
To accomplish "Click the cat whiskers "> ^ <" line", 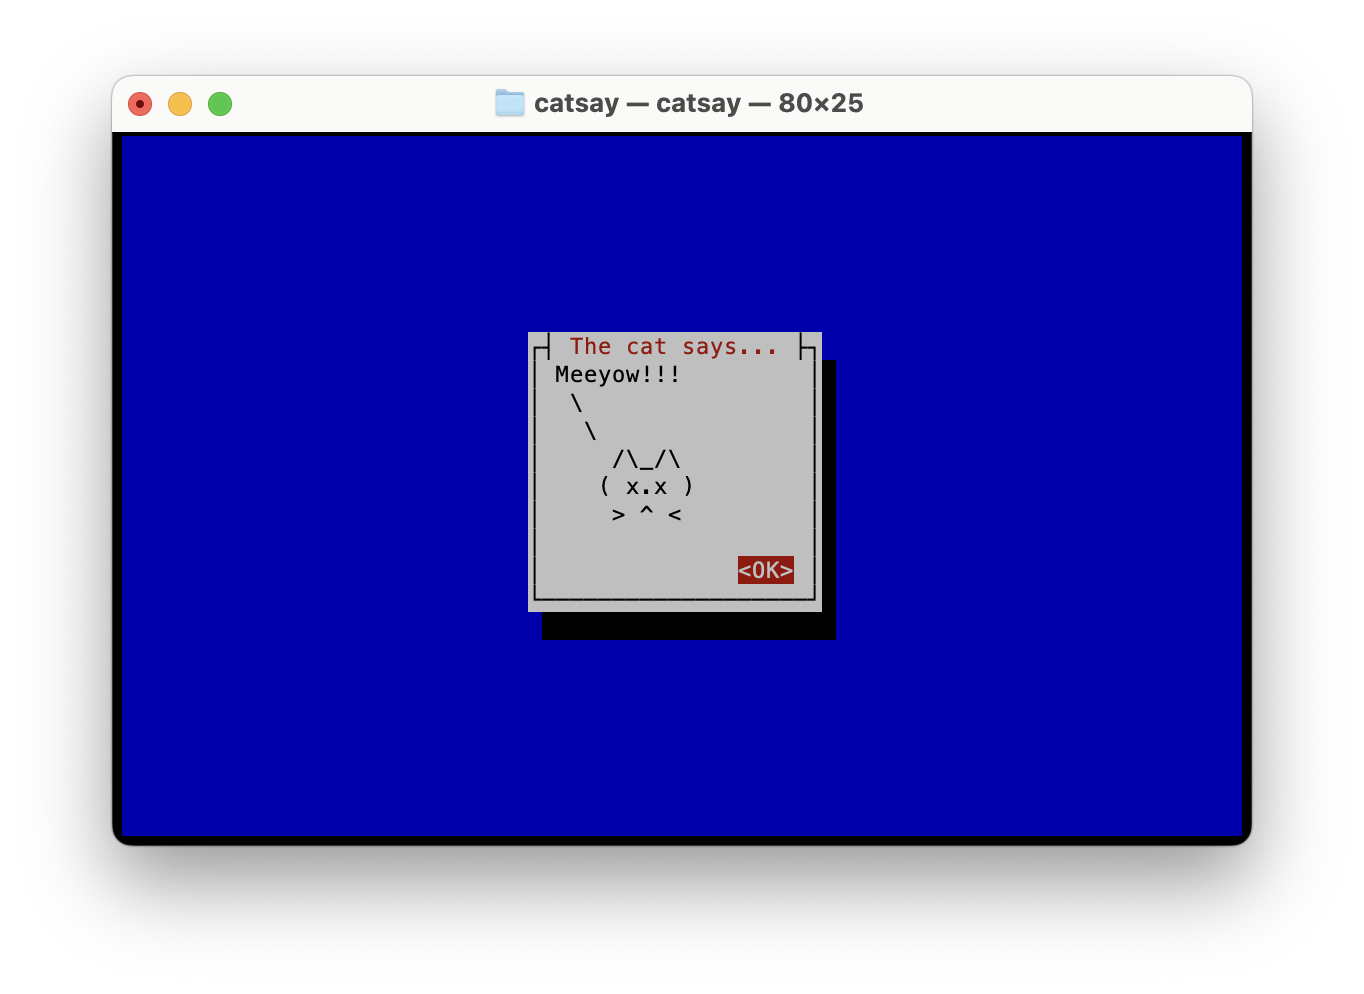I will 647,515.
